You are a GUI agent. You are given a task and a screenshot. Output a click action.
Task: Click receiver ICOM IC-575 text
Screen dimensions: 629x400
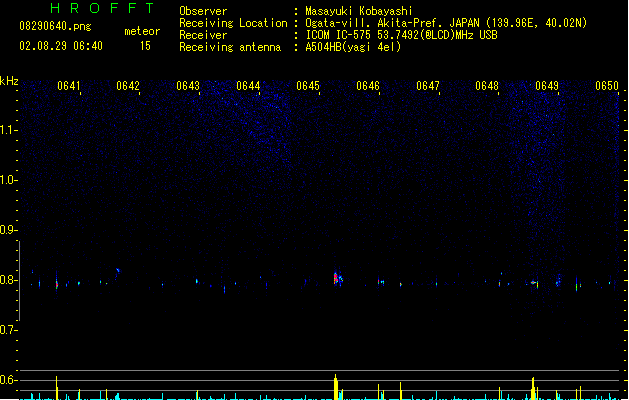[x=402, y=35]
